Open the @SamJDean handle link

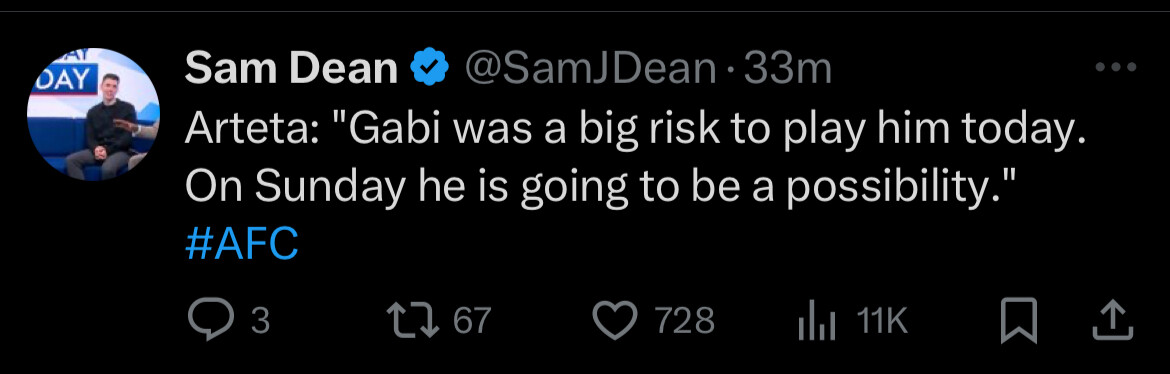[590, 70]
